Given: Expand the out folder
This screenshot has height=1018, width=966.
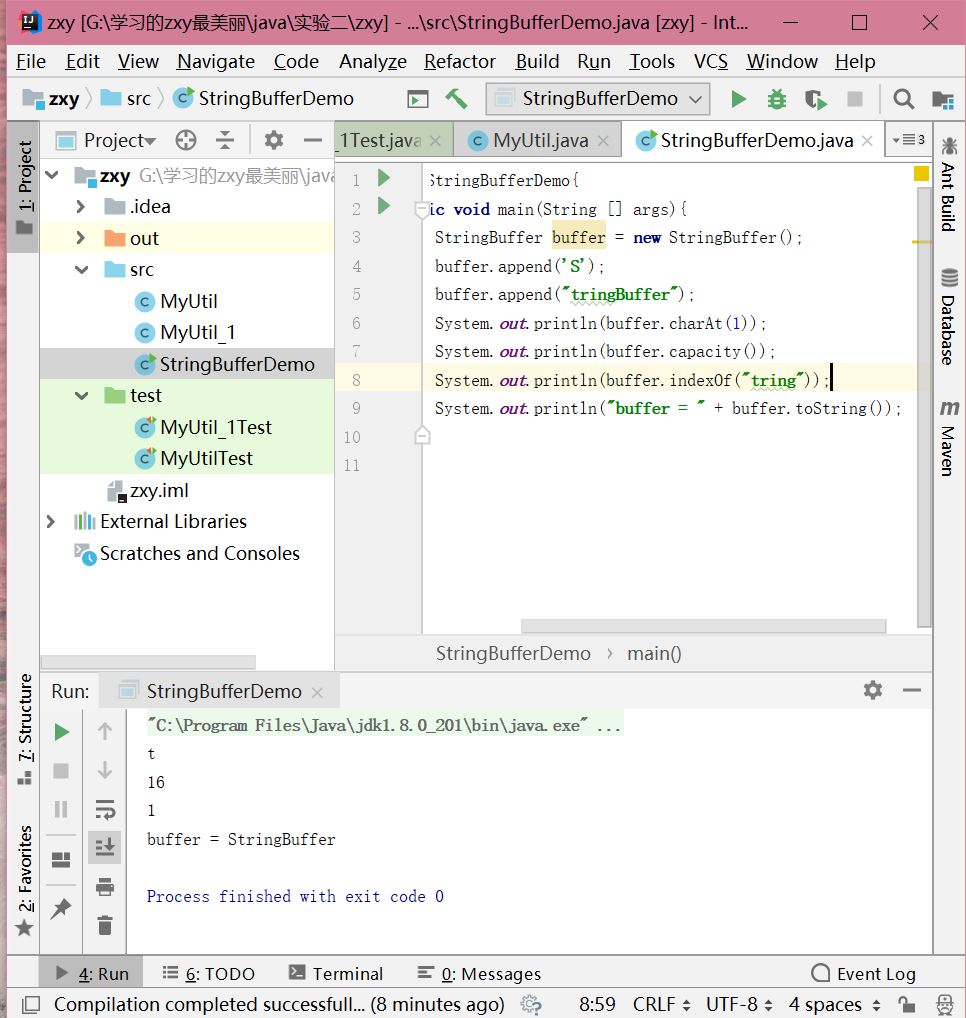Looking at the screenshot, I should [x=80, y=238].
